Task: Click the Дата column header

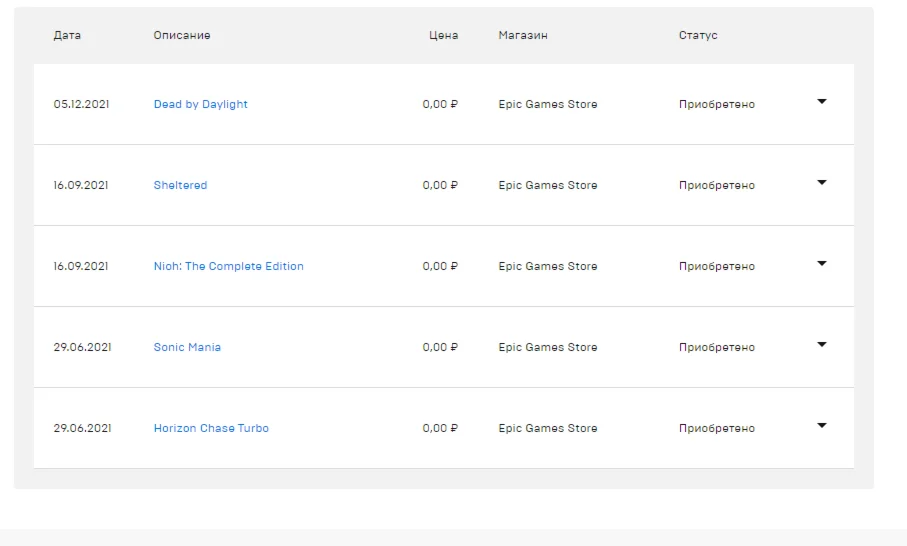Action: tap(67, 35)
